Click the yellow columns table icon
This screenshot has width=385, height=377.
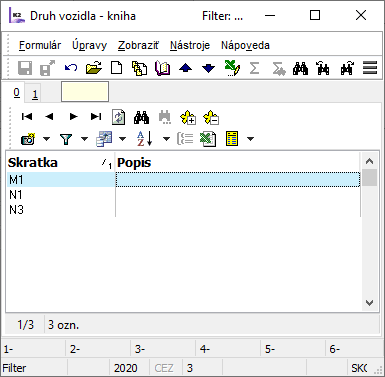click(232, 139)
